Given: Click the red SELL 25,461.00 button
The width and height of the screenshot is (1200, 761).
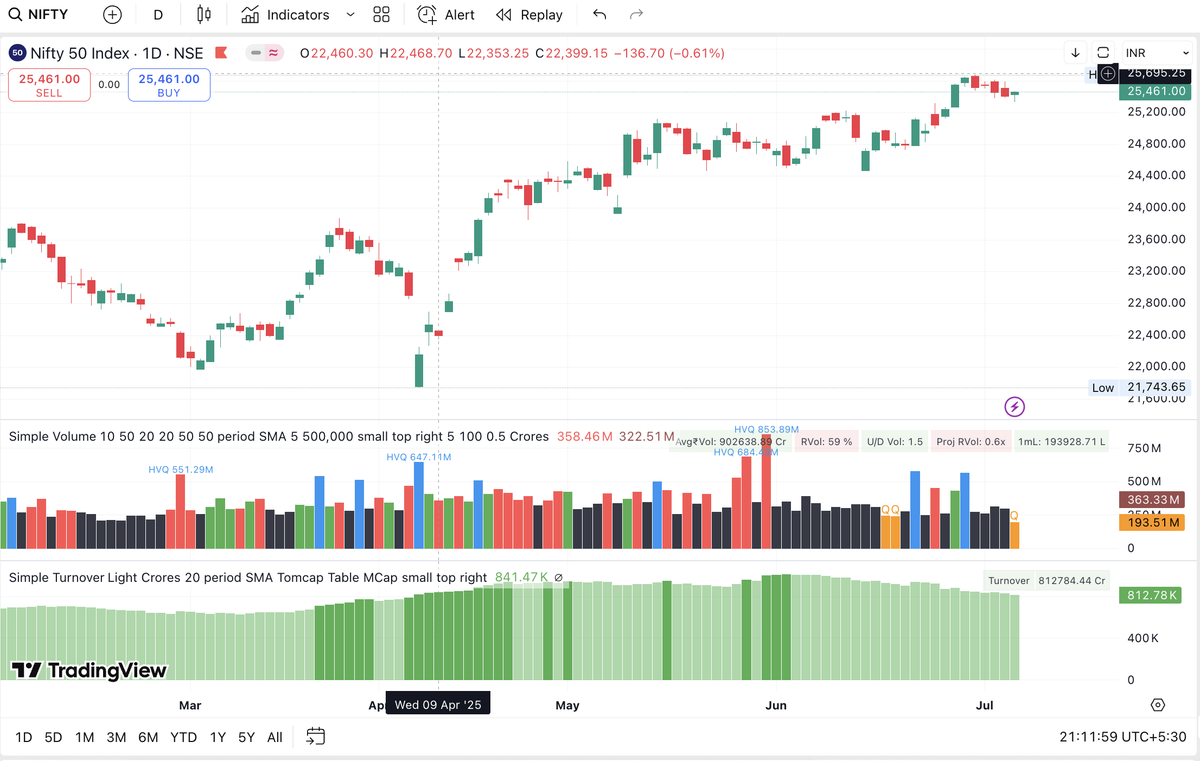Looking at the screenshot, I should (49, 85).
